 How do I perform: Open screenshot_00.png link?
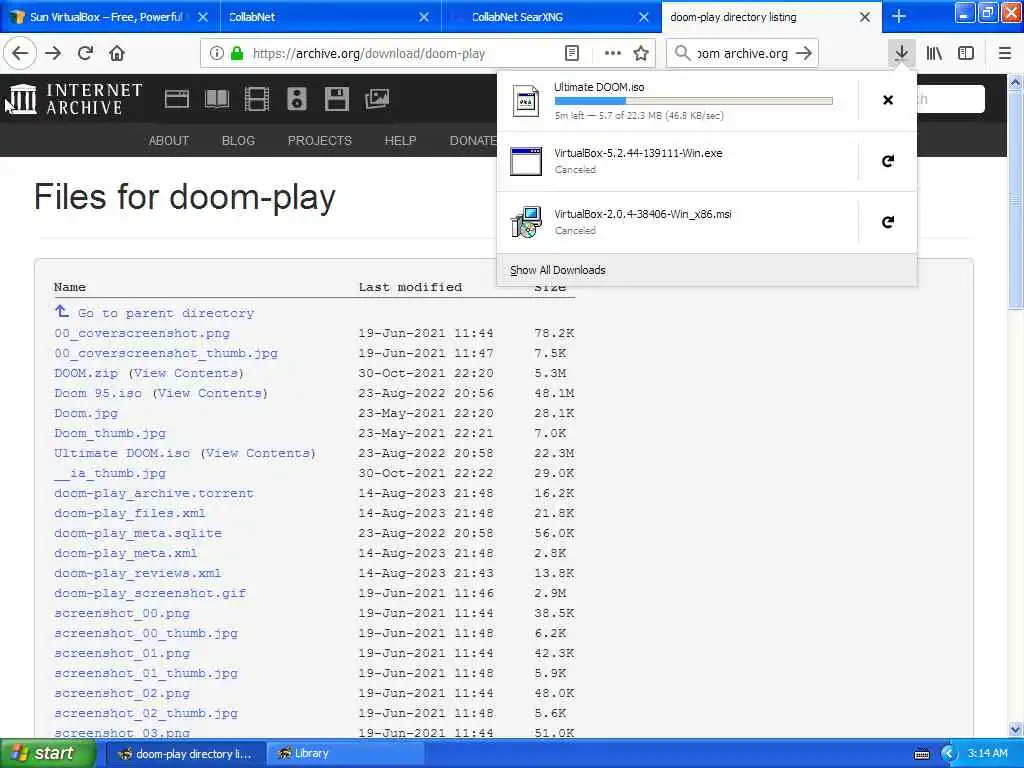[122, 613]
